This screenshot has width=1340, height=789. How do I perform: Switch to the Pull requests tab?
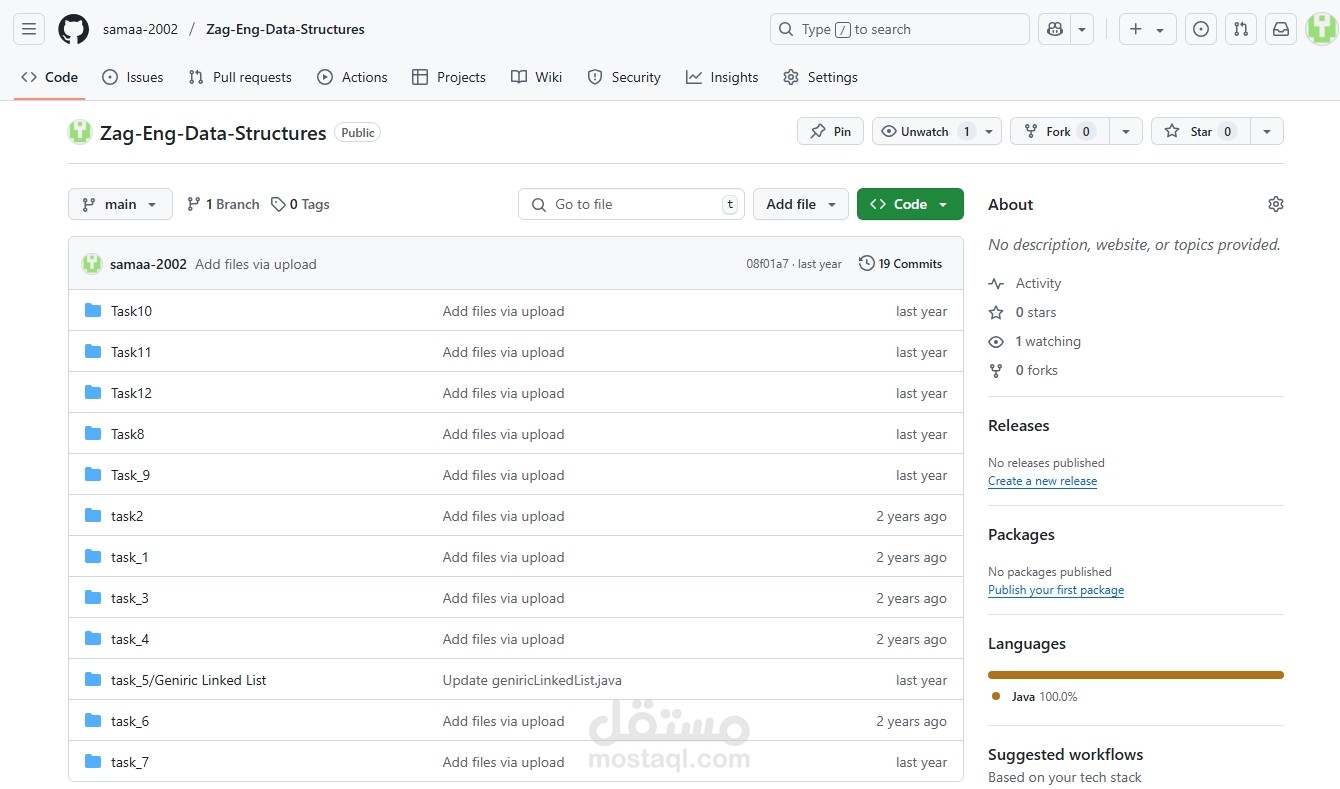(x=240, y=77)
